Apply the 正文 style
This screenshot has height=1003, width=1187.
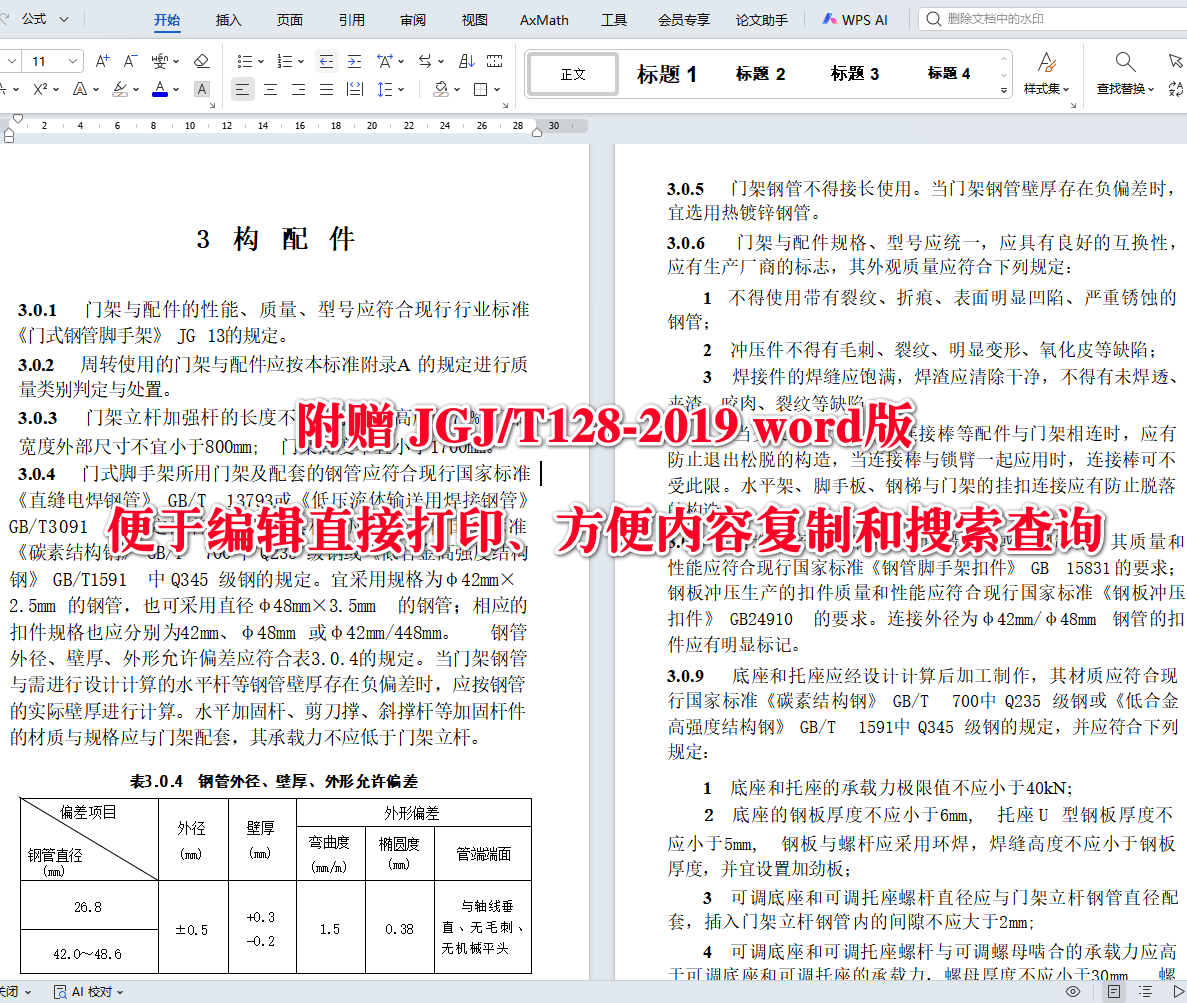(x=573, y=74)
